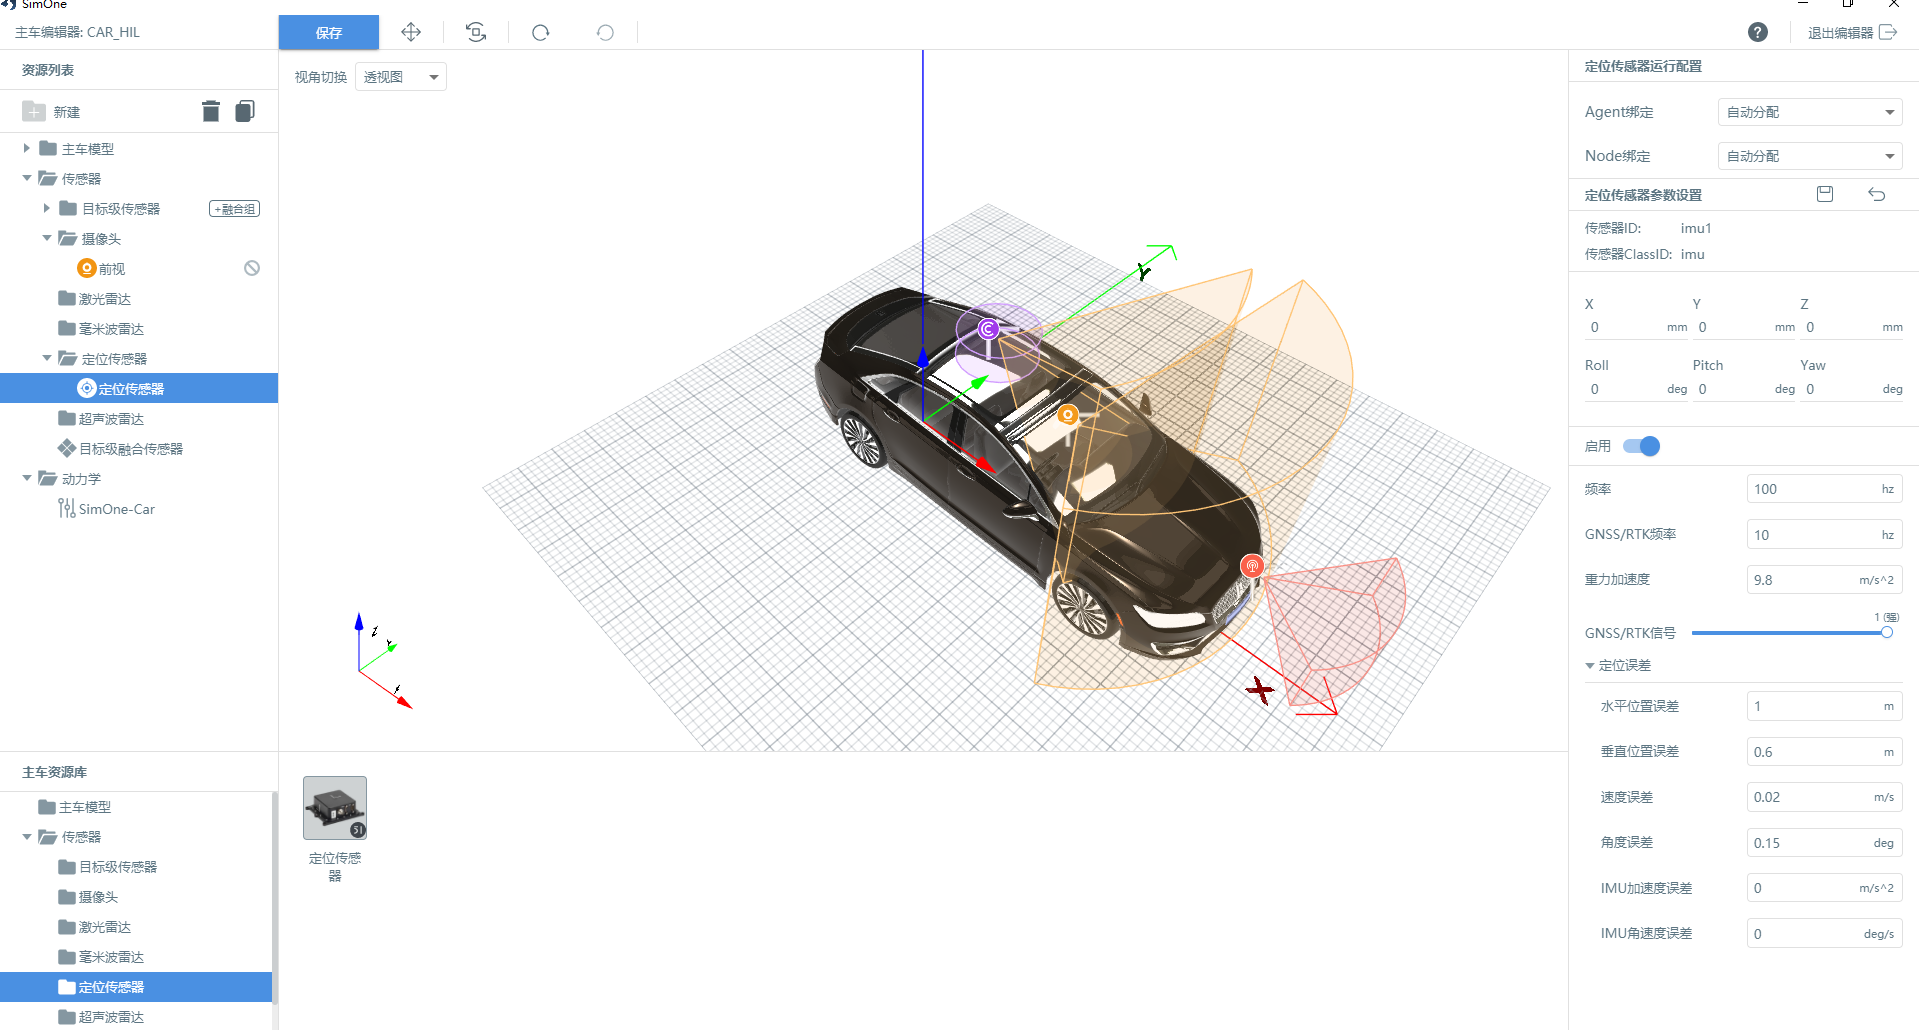Delete the resource with the trash icon
The width and height of the screenshot is (1919, 1030).
(x=210, y=111)
